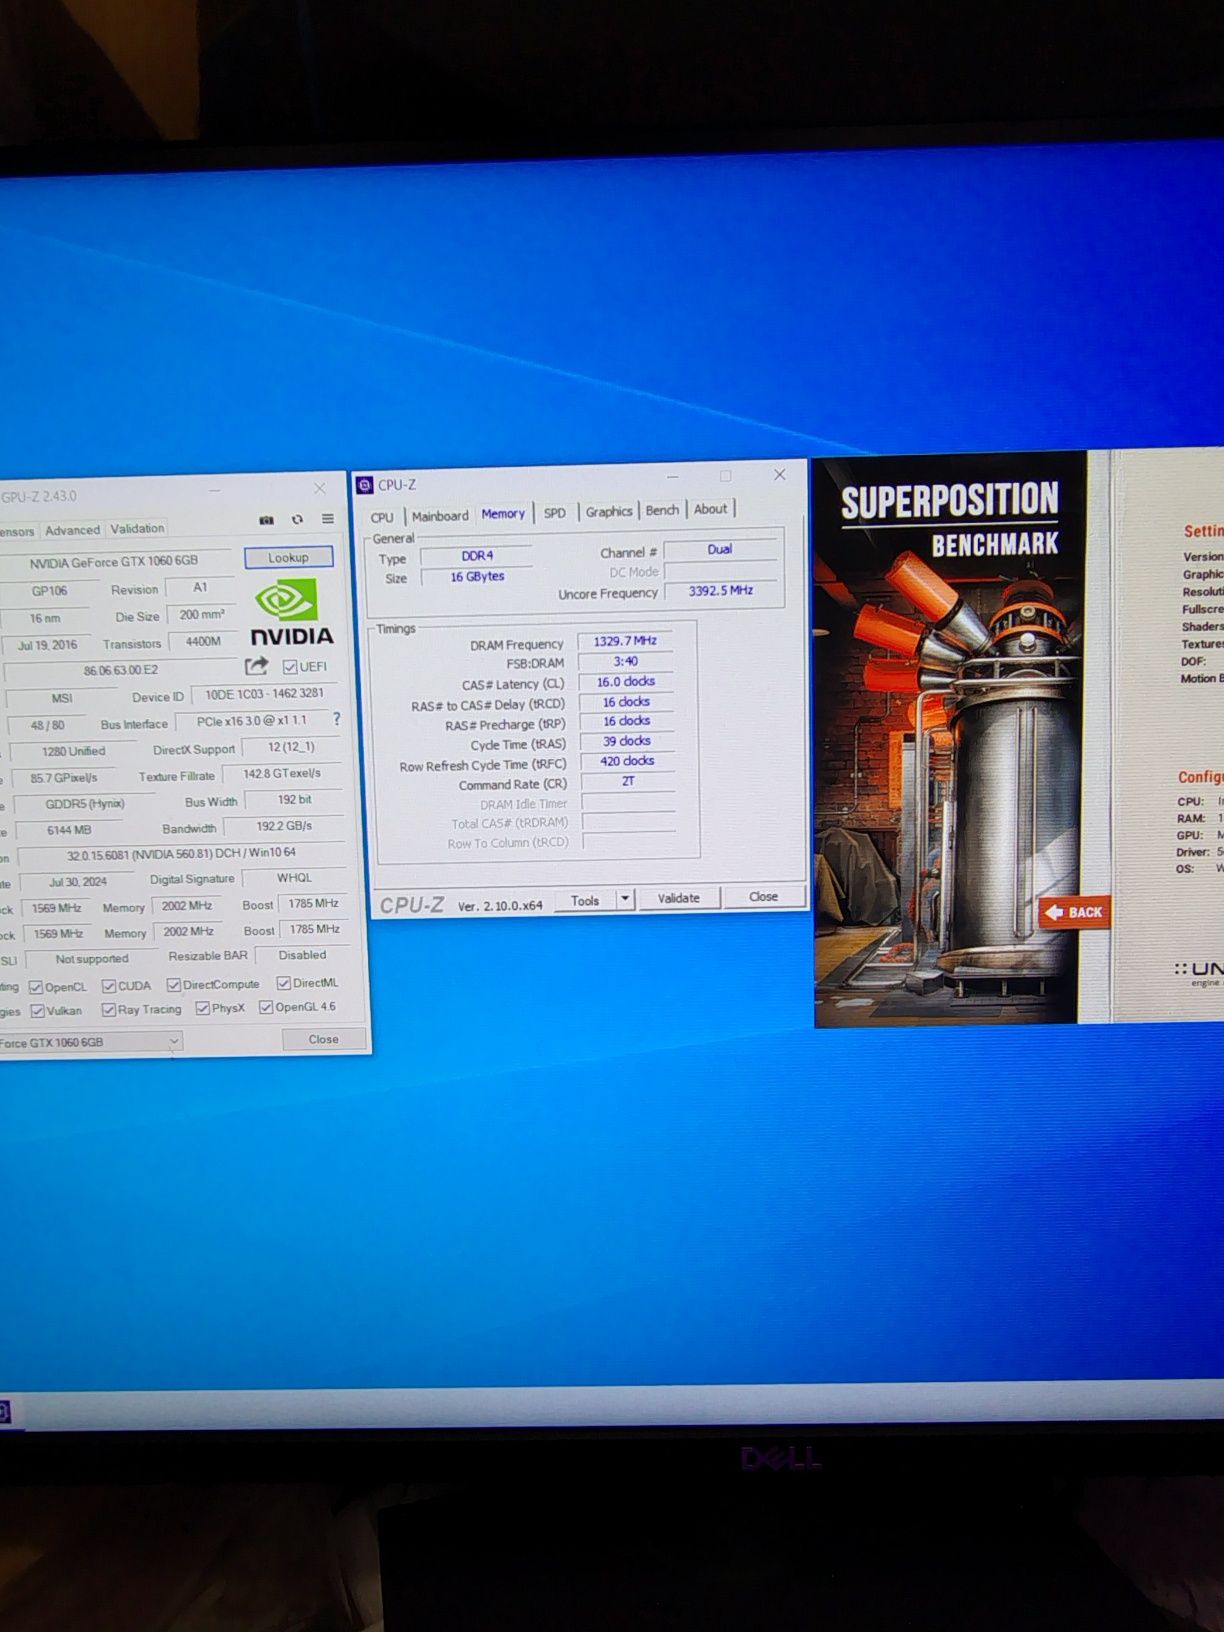Take a screenshot with GPU-Z camera icon

[267, 520]
